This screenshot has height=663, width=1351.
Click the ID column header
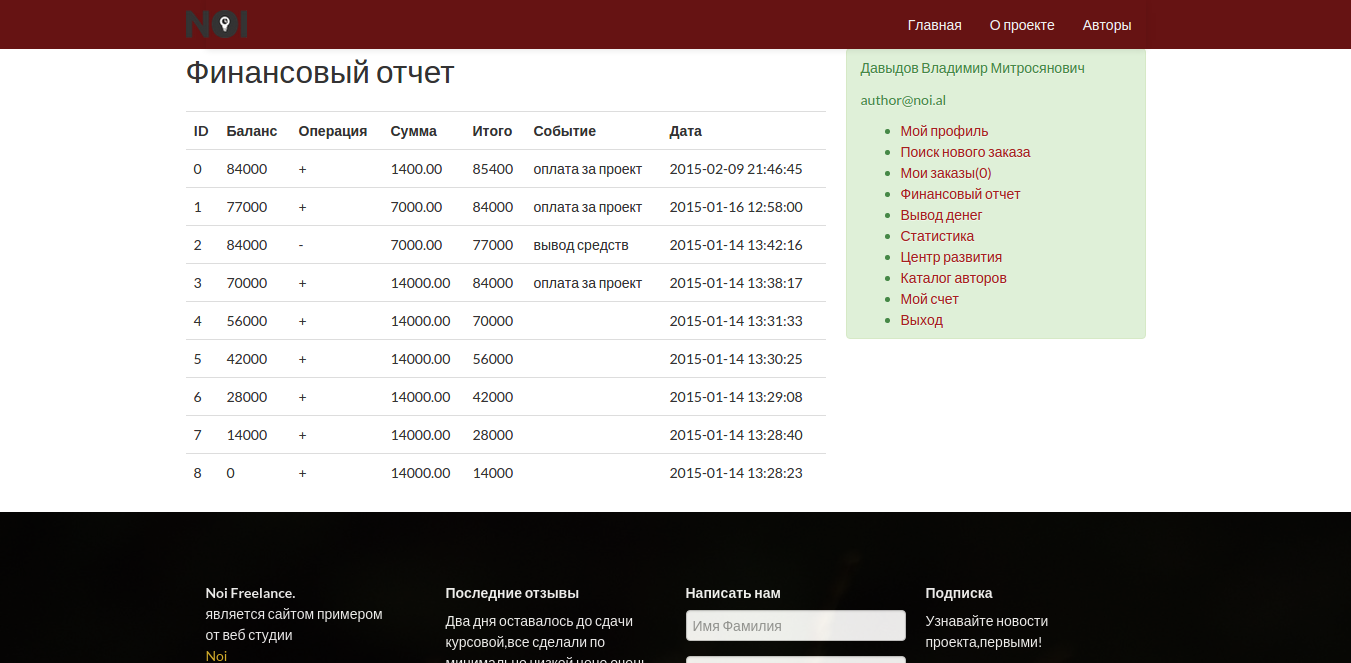(201, 131)
